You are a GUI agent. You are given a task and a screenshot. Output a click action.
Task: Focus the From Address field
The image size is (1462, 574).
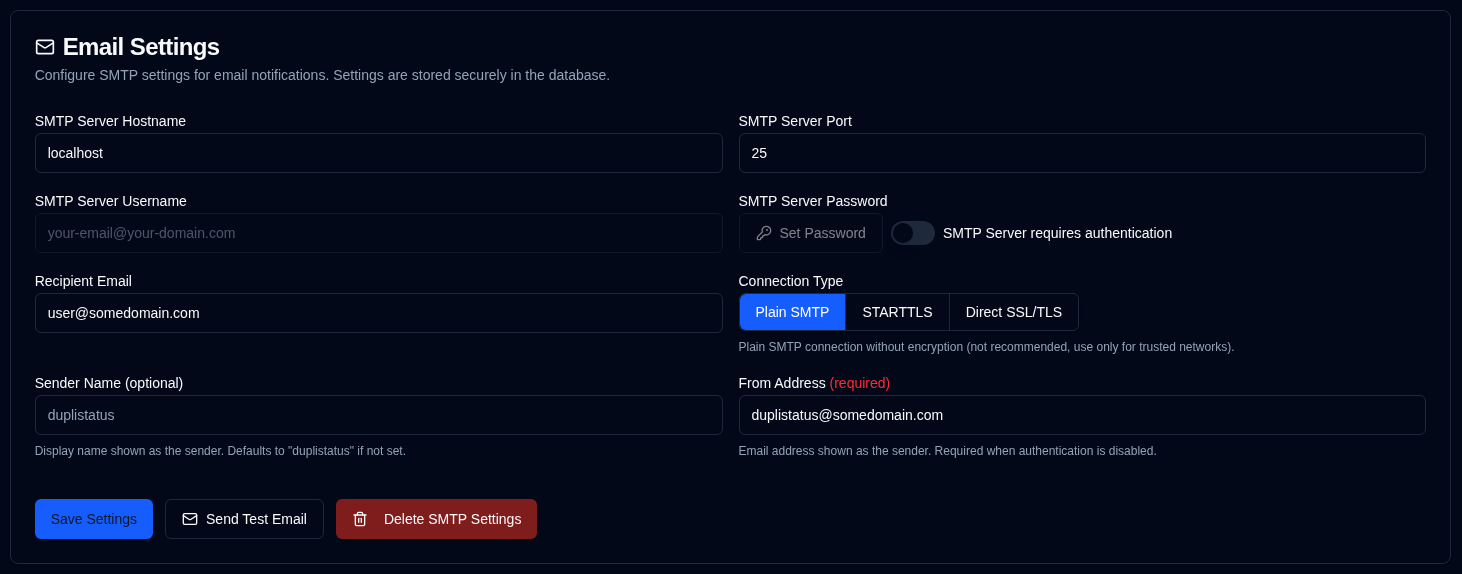click(1082, 415)
